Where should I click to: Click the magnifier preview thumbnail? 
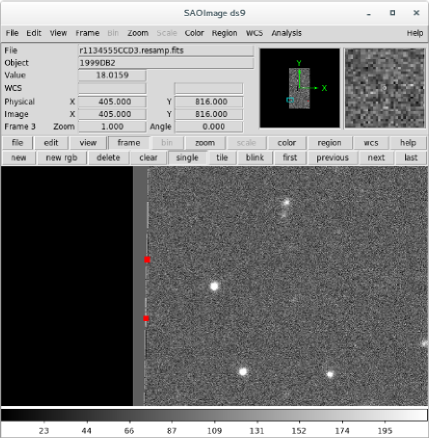[x=385, y=88]
